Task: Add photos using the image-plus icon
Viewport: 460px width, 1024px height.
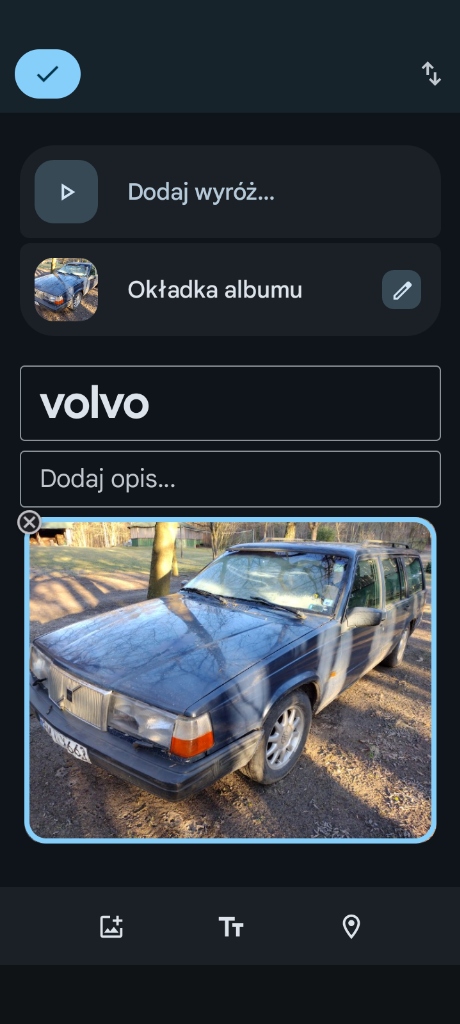Action: pyautogui.click(x=111, y=926)
